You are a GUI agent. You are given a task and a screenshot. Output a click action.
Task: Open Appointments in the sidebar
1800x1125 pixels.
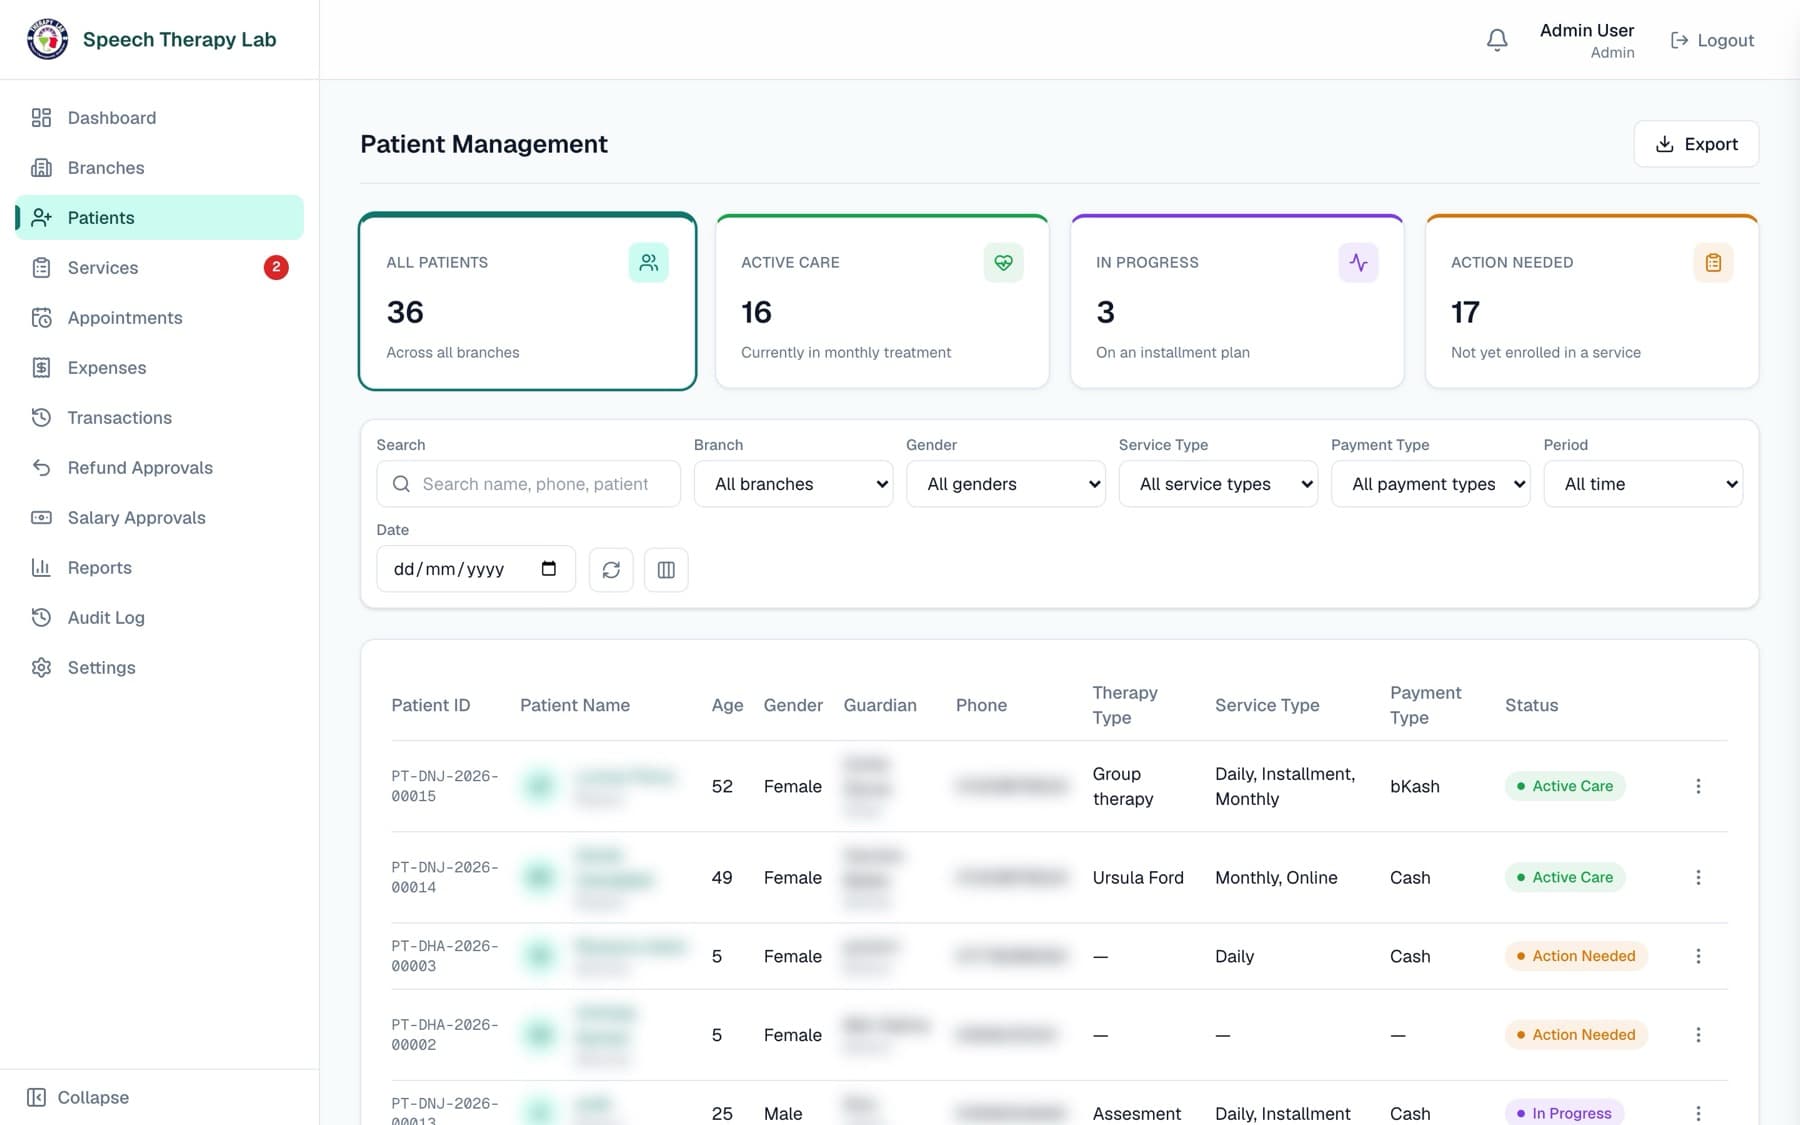point(160,317)
